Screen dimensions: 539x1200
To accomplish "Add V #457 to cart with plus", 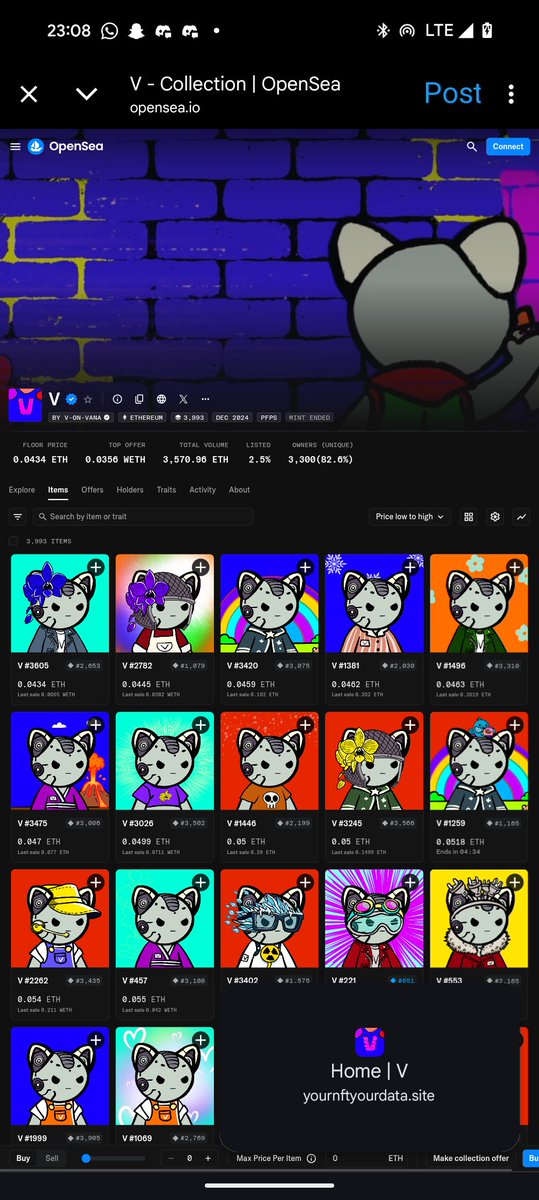I will pos(201,883).
